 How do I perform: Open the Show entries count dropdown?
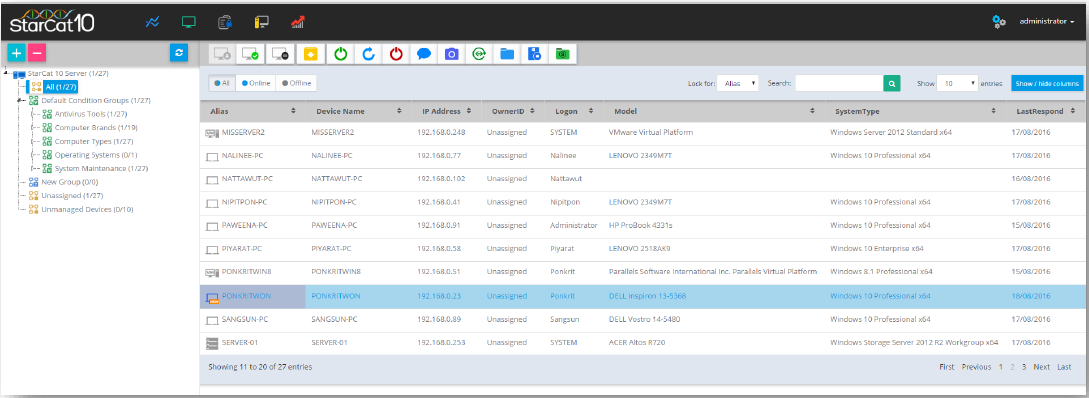coord(957,83)
